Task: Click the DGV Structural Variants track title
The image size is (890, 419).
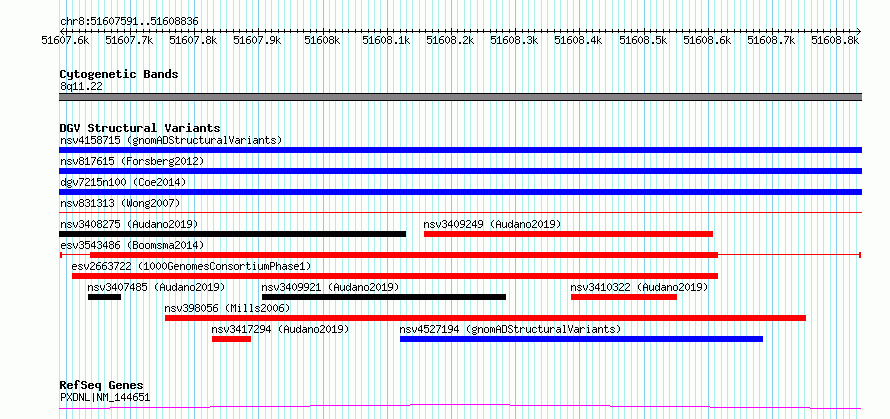Action: (140, 128)
